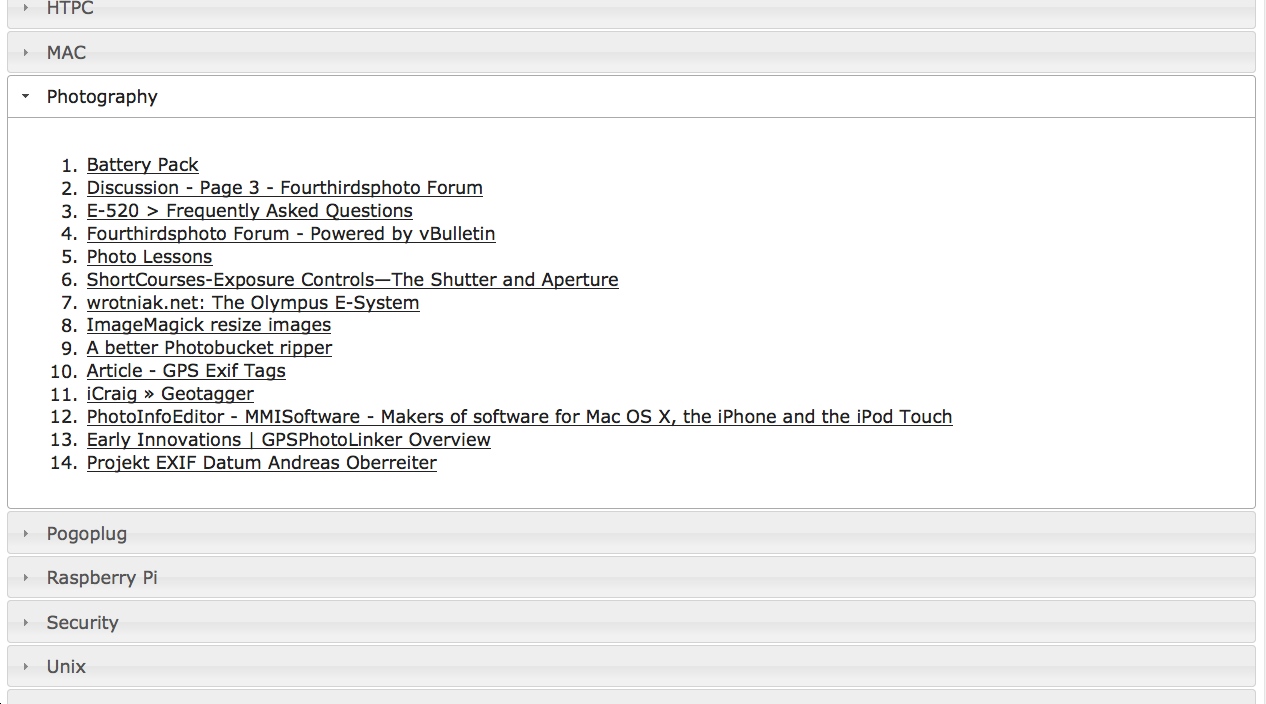Collapse the Photography section

[102, 96]
